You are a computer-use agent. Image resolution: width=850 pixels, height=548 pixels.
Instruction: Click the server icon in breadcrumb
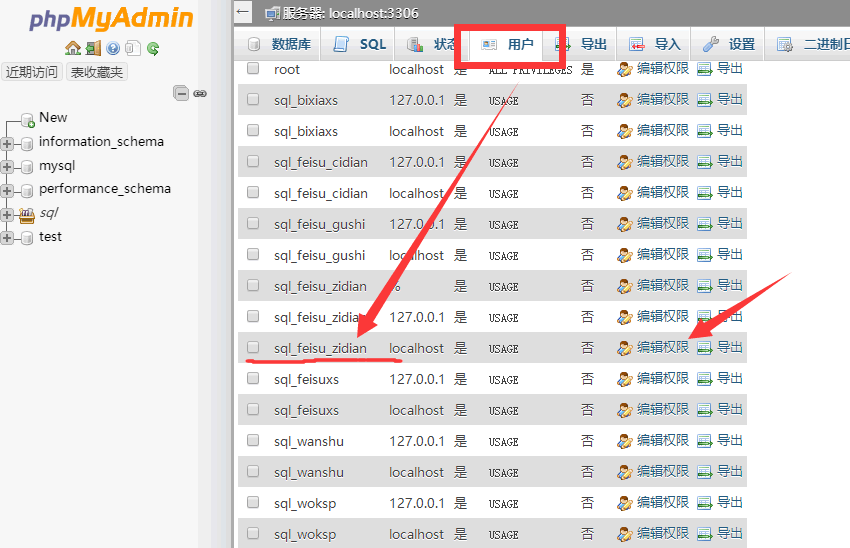click(x=273, y=14)
